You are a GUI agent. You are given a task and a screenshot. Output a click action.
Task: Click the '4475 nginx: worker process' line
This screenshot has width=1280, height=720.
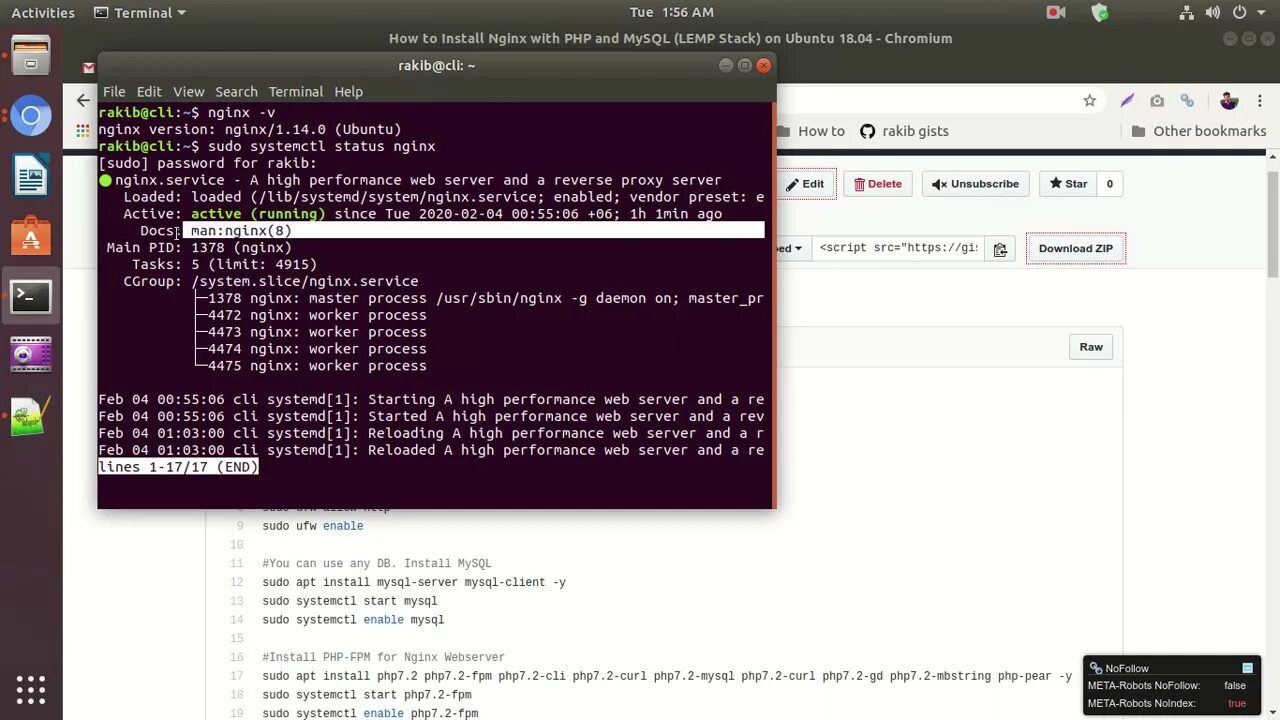pos(317,366)
